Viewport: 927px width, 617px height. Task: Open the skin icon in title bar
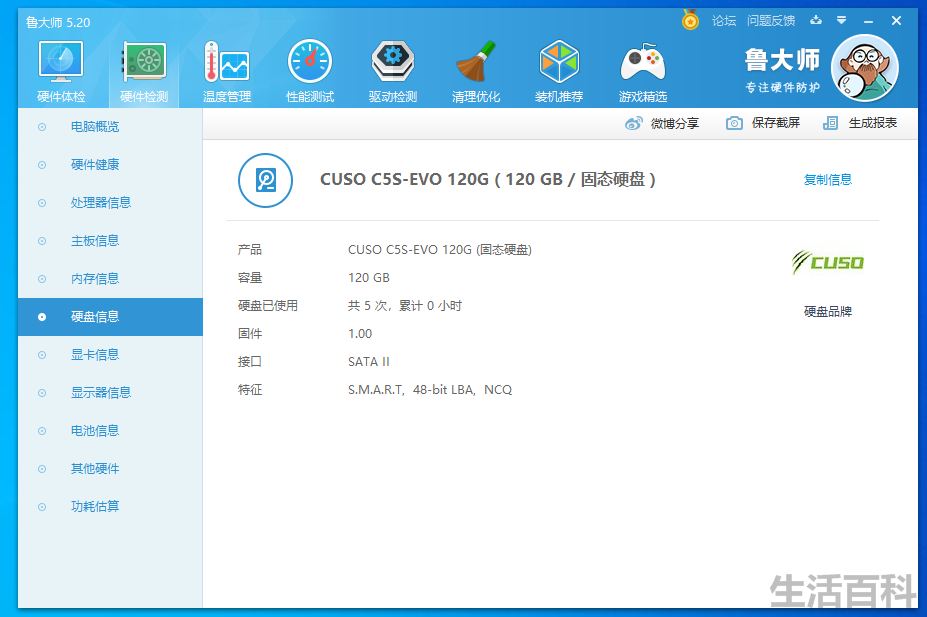pos(816,20)
